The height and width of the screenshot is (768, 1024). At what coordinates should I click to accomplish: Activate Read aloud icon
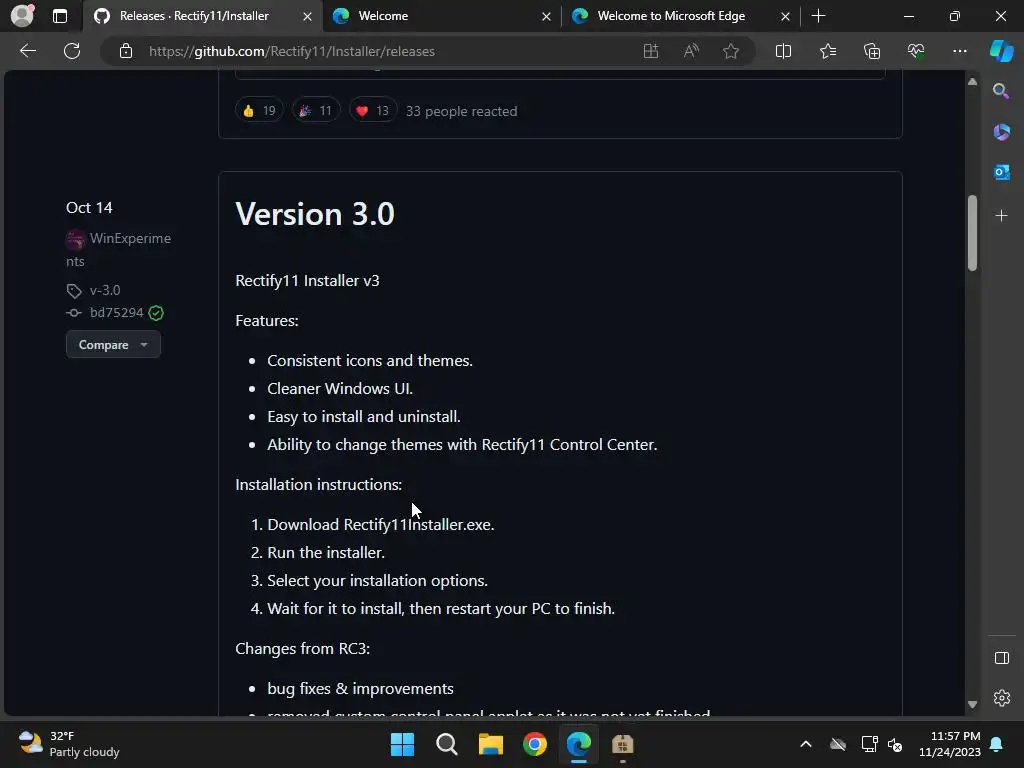click(691, 51)
